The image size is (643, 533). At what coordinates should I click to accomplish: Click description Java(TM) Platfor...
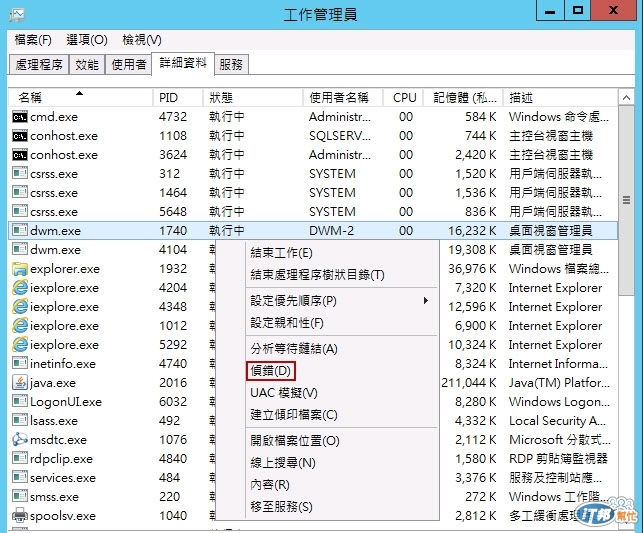point(559,383)
